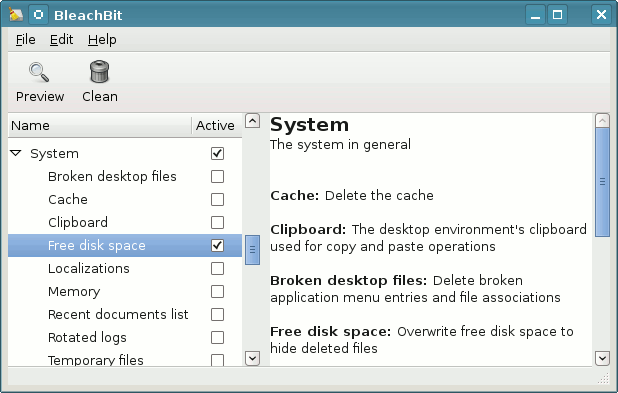Click the tree list scroll-up arrow

point(252,121)
